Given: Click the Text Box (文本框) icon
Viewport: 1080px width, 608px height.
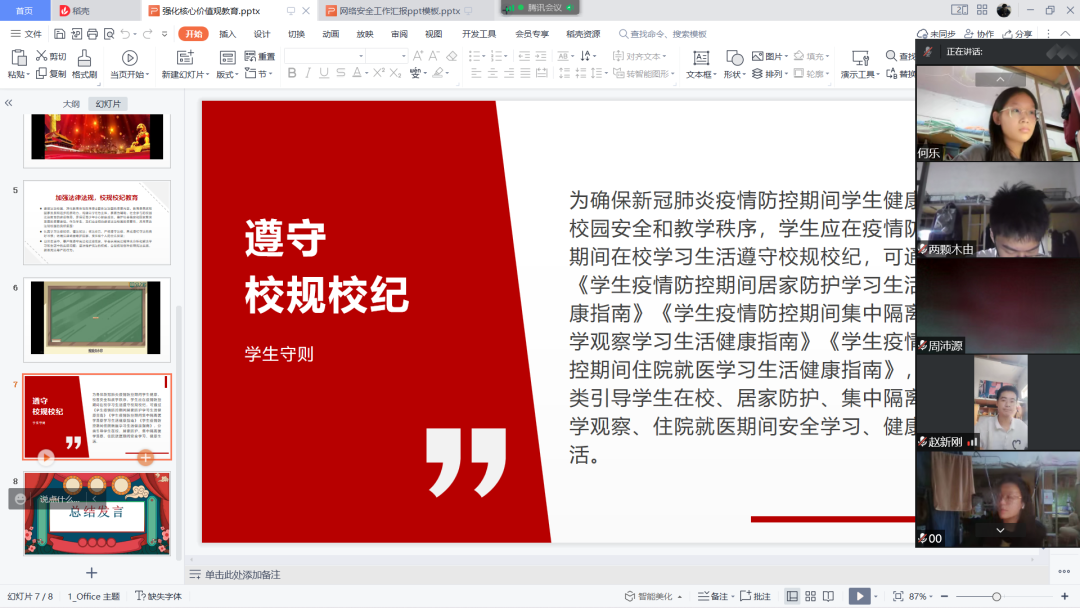Looking at the screenshot, I should (700, 58).
